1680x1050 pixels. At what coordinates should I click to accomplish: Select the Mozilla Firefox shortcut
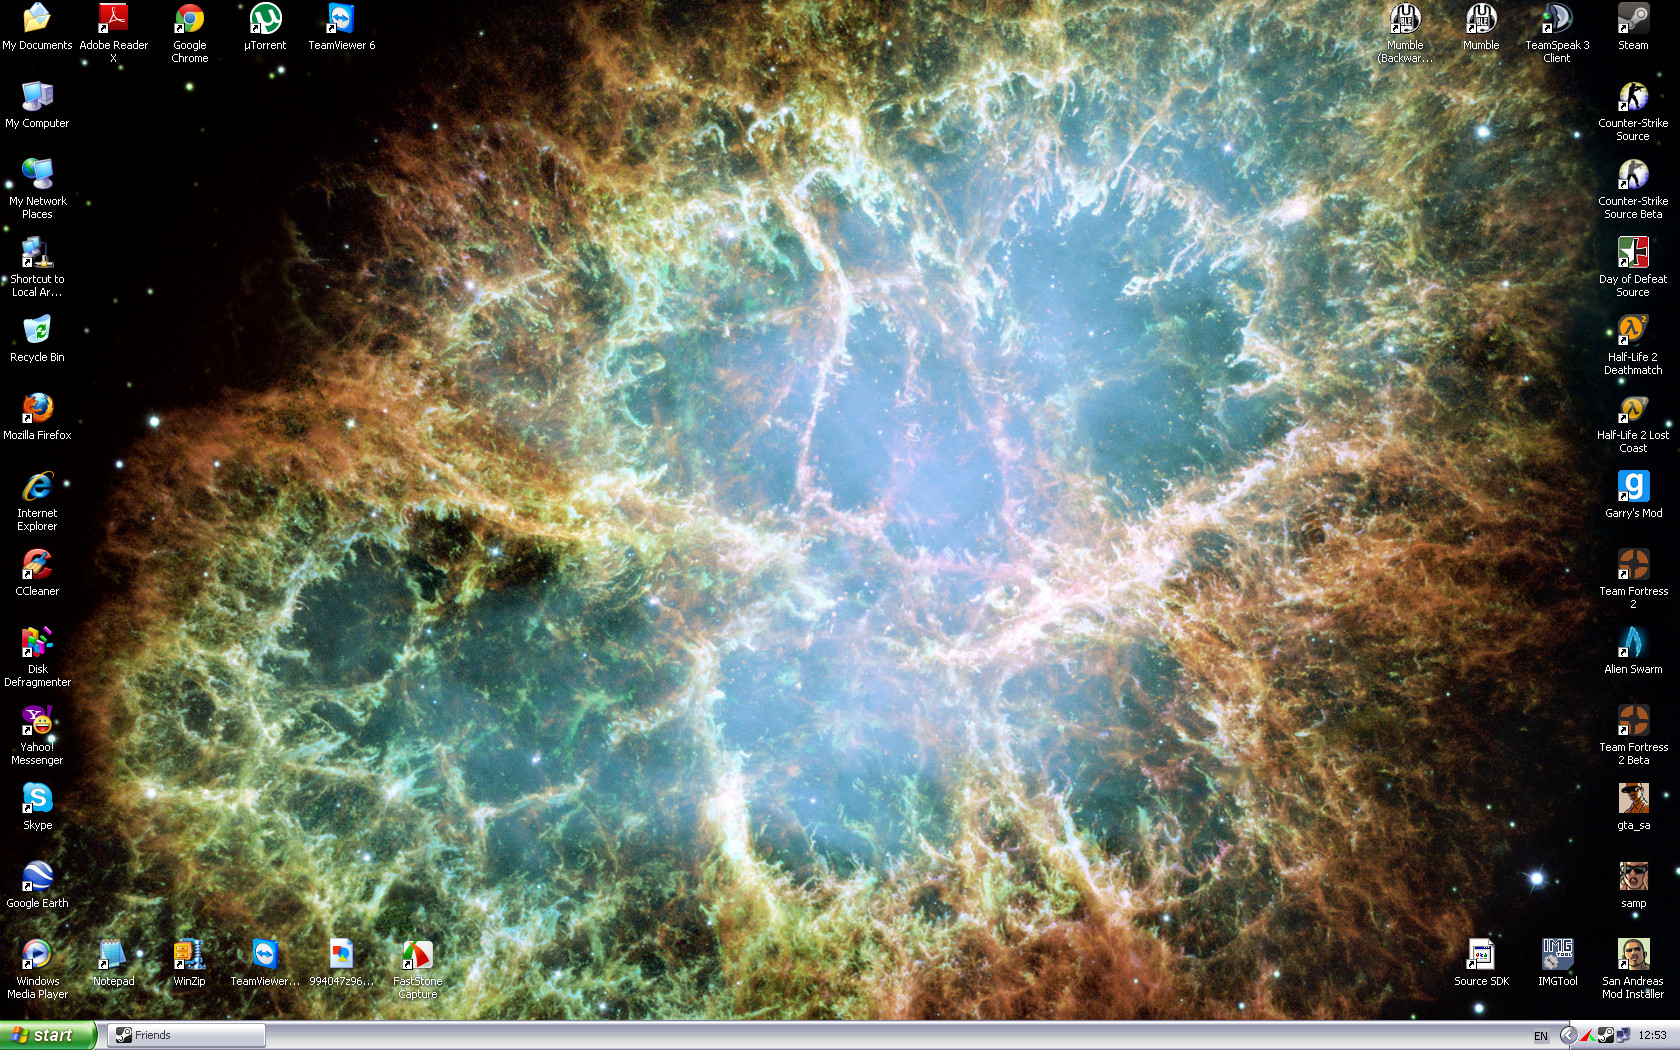click(x=37, y=417)
